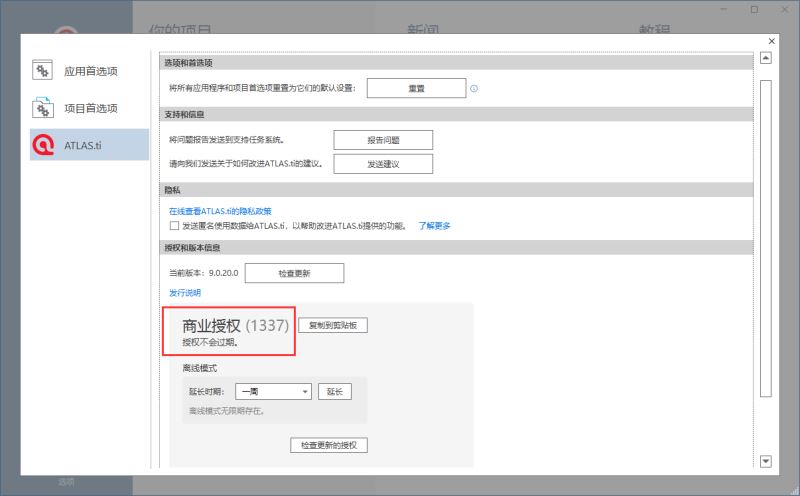The image size is (800, 496).
Task: Maximize the background main window
Action: [x=755, y=9]
